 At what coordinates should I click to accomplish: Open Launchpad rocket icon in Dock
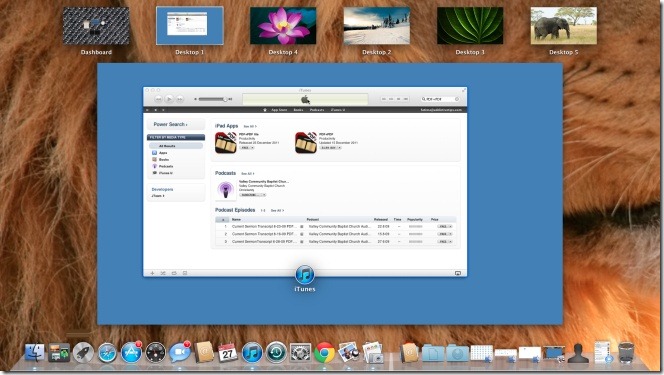(83, 352)
